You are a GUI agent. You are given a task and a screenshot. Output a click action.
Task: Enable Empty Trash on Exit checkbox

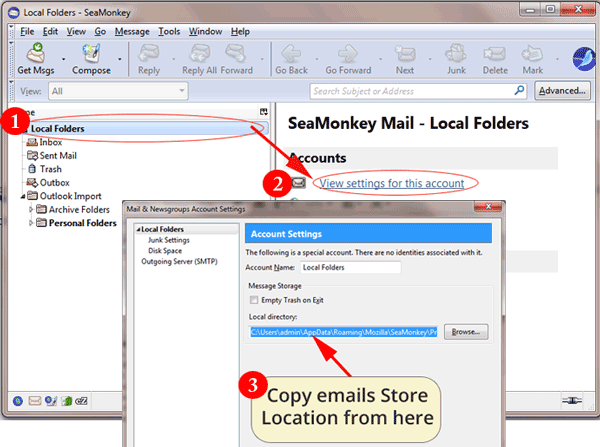(254, 300)
